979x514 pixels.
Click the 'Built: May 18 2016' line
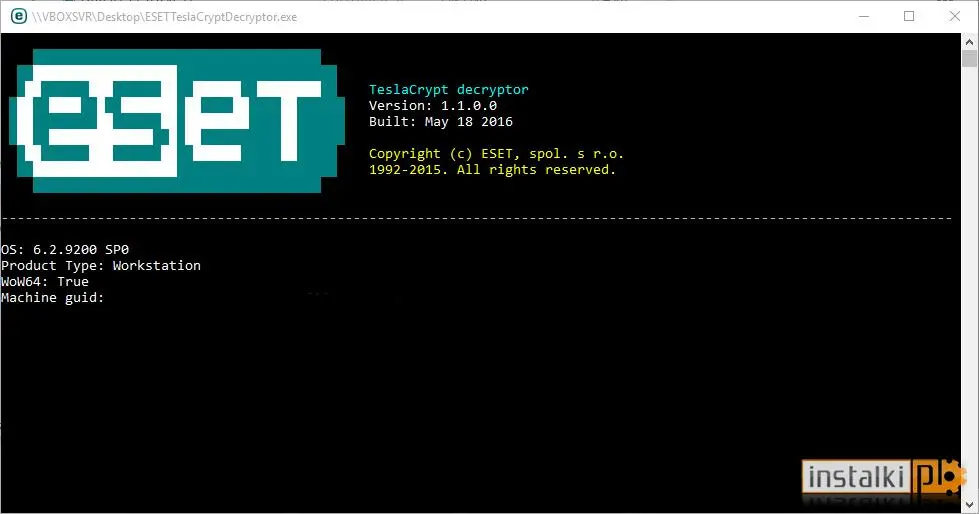pos(441,122)
